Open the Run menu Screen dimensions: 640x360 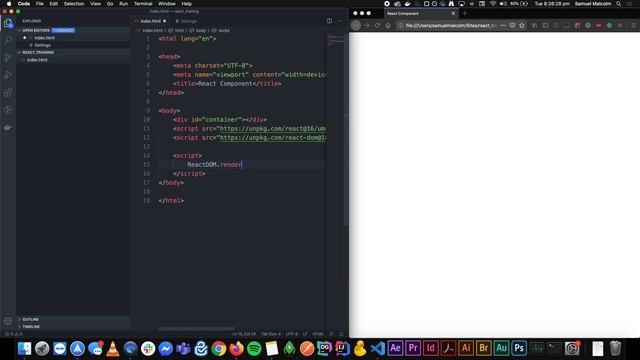[123, 4]
